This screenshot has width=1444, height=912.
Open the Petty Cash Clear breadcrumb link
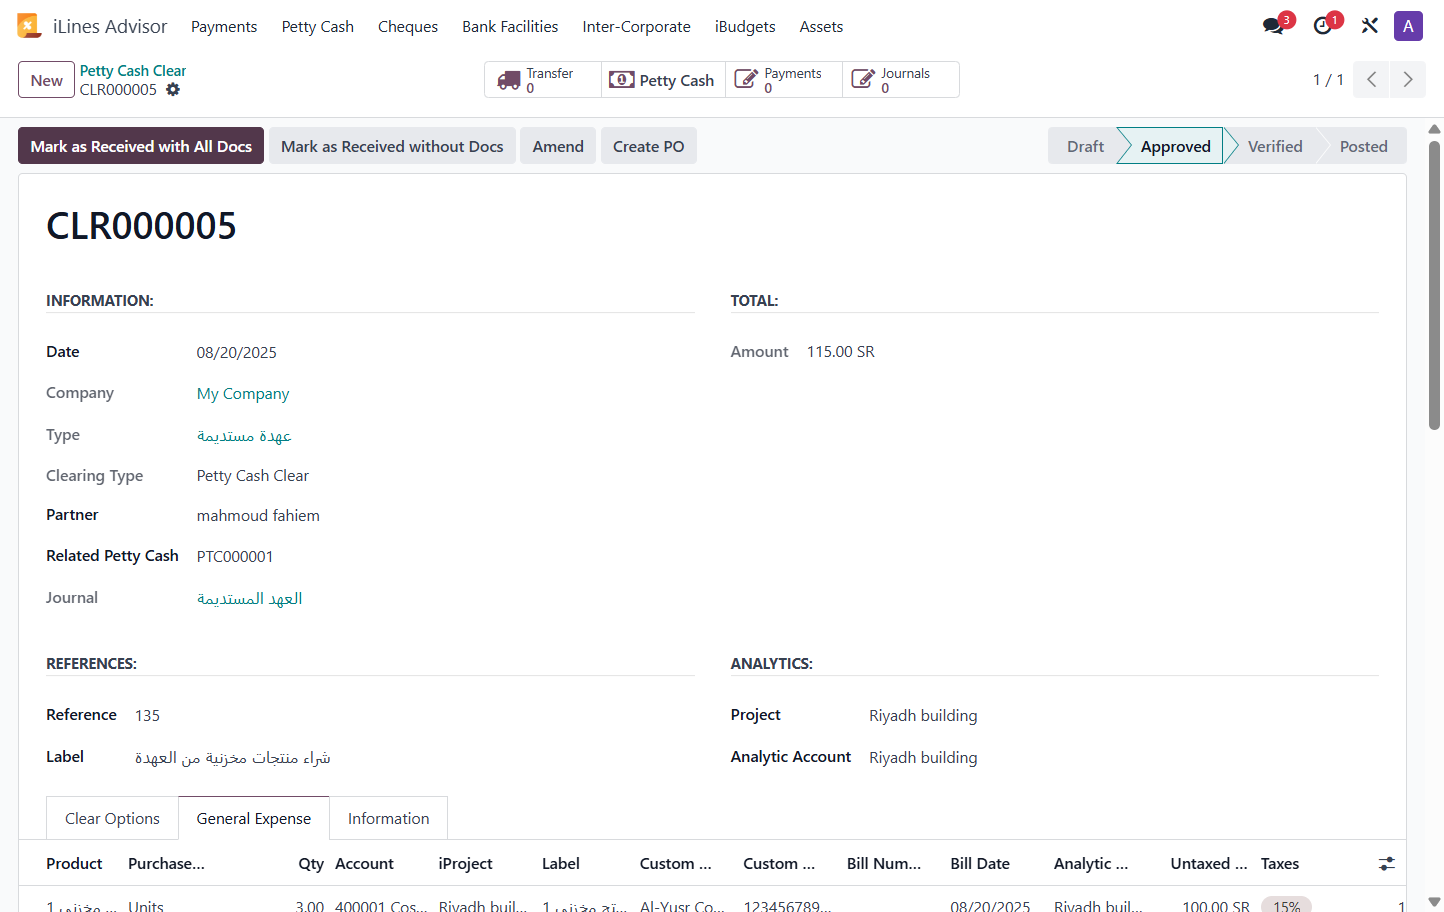[x=133, y=71]
